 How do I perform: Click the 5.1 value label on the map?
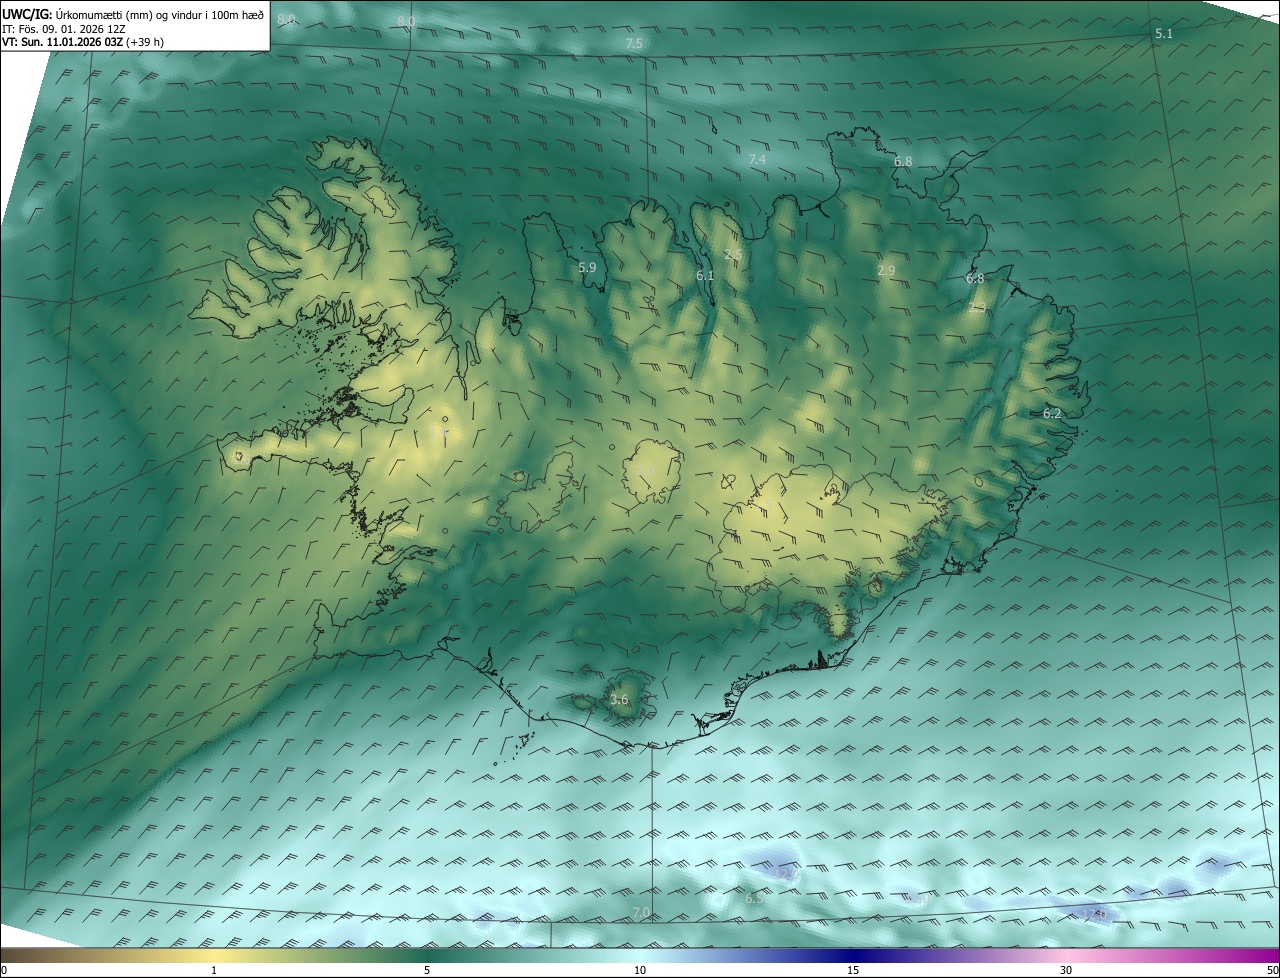coord(1164,34)
